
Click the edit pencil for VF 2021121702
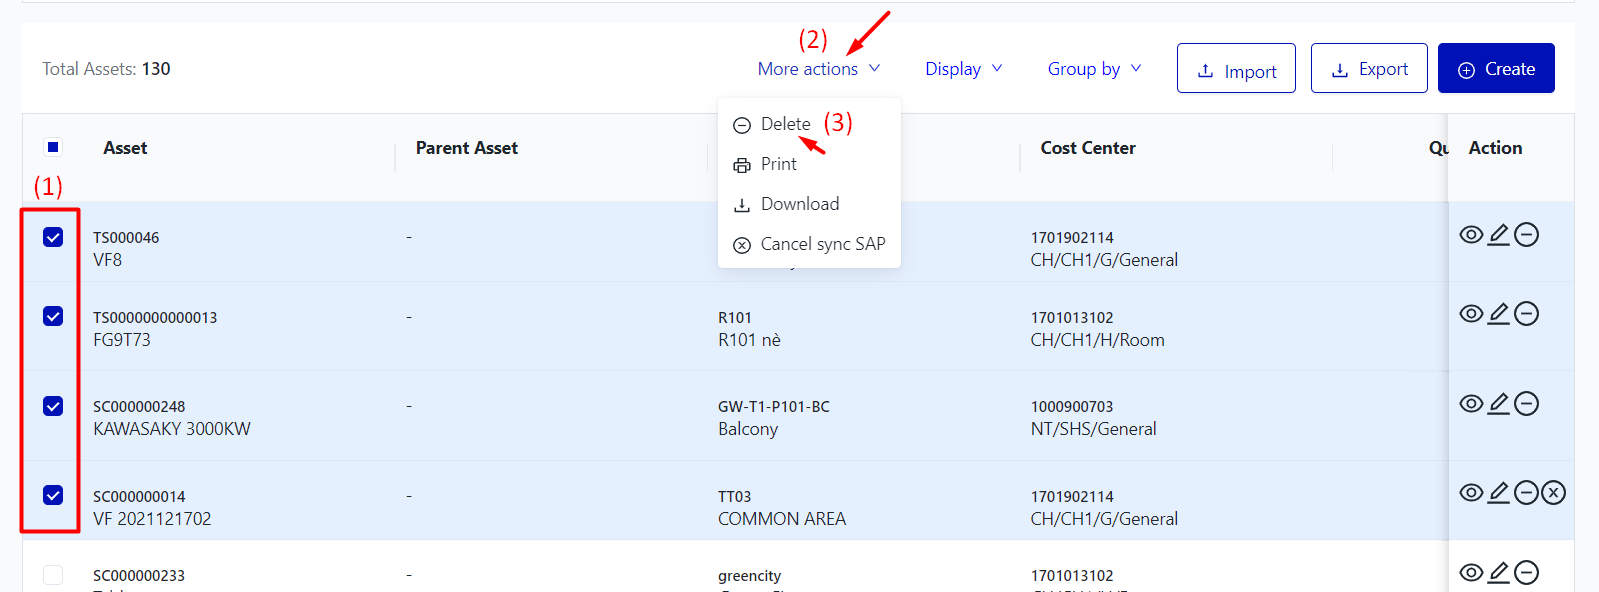tap(1498, 493)
